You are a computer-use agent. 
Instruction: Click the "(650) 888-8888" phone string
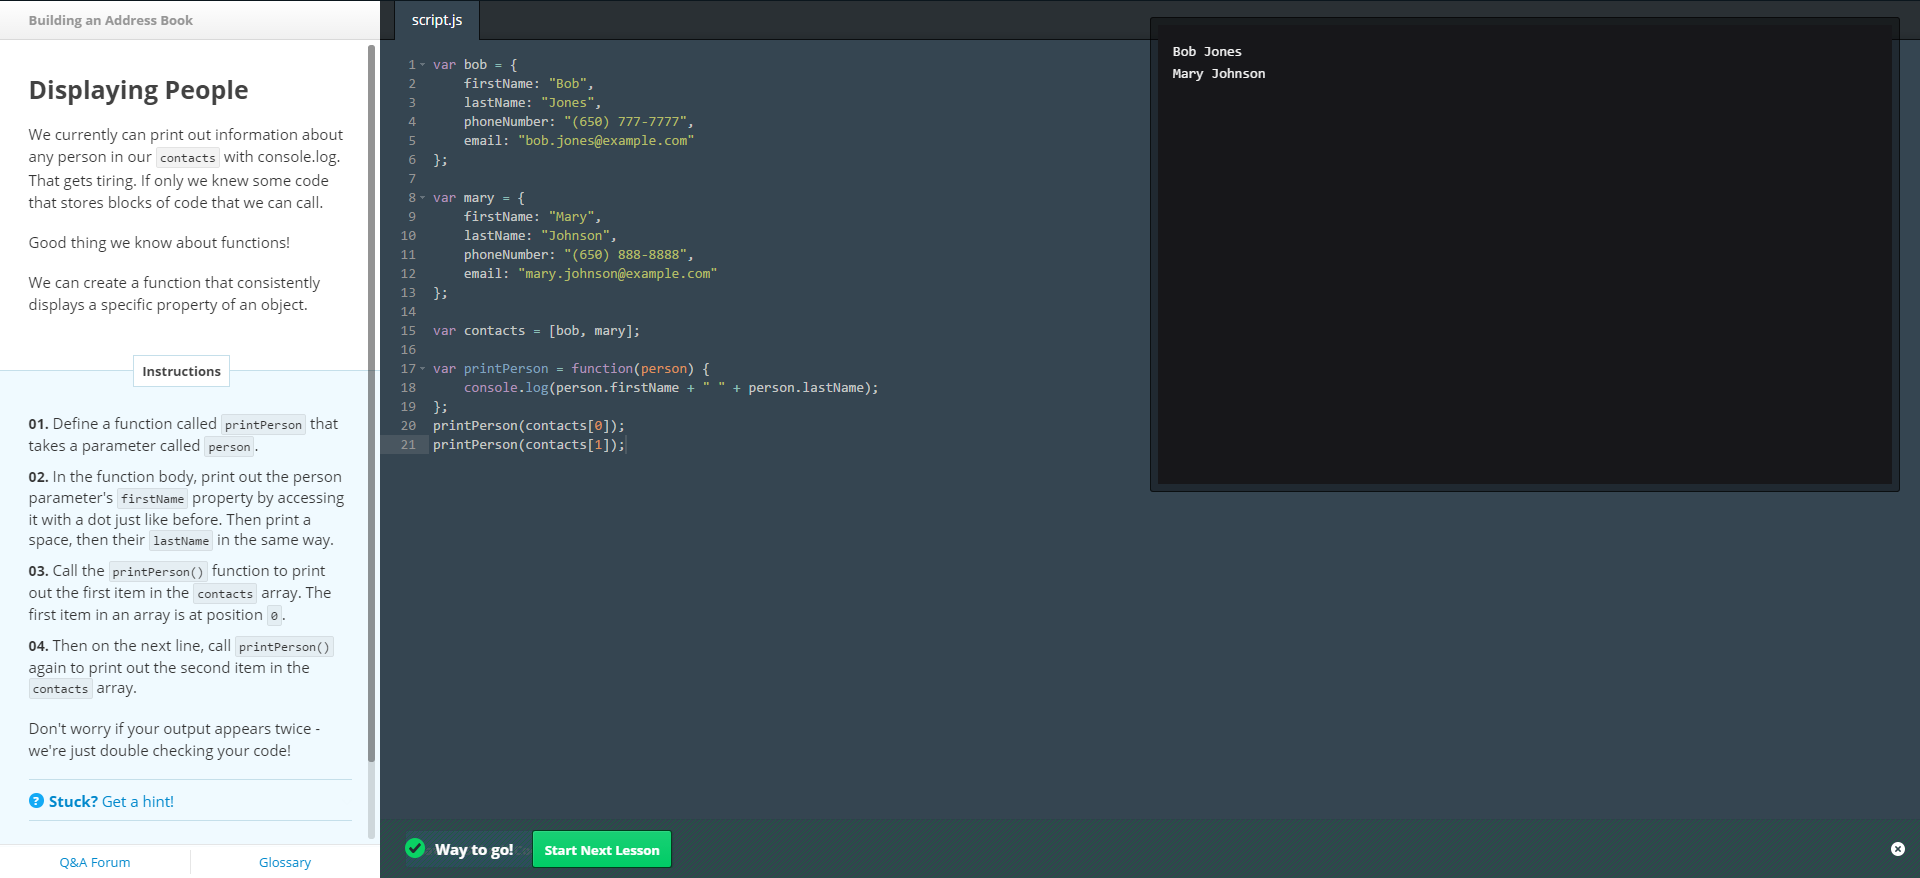tap(625, 255)
